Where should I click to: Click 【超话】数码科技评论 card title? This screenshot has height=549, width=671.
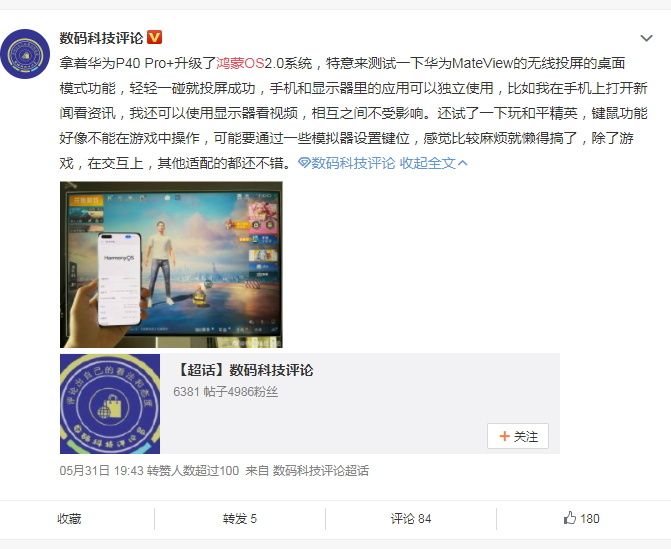coord(243,370)
